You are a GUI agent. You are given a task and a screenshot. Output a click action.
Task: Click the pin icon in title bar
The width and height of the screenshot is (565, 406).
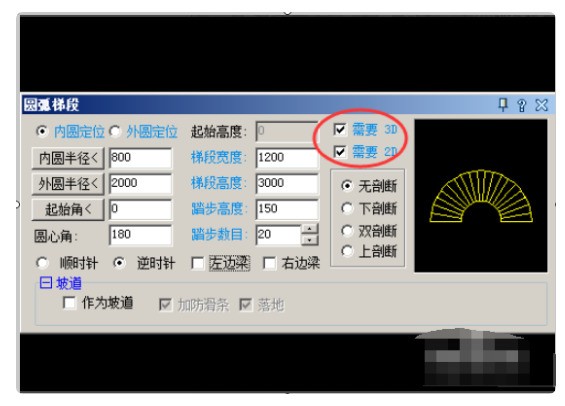pyautogui.click(x=503, y=105)
